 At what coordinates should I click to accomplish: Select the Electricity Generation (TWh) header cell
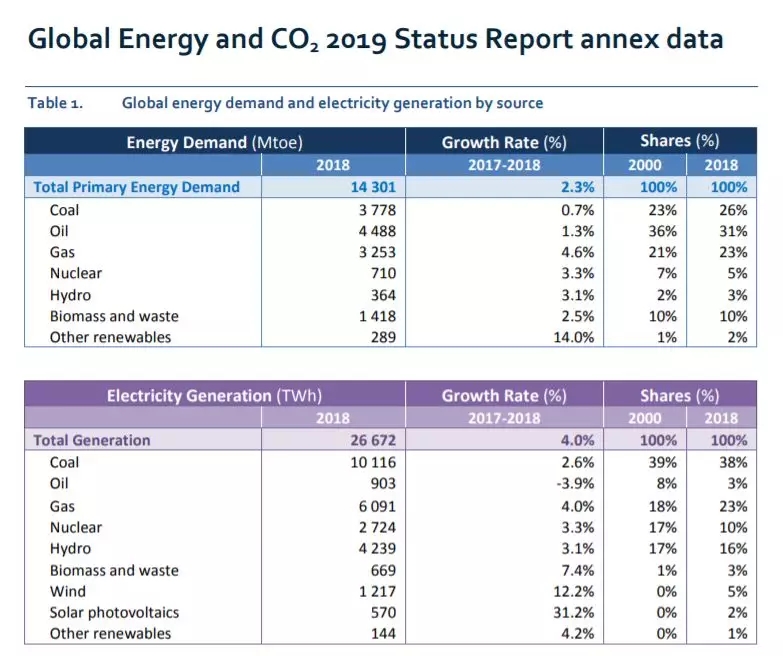pos(214,396)
